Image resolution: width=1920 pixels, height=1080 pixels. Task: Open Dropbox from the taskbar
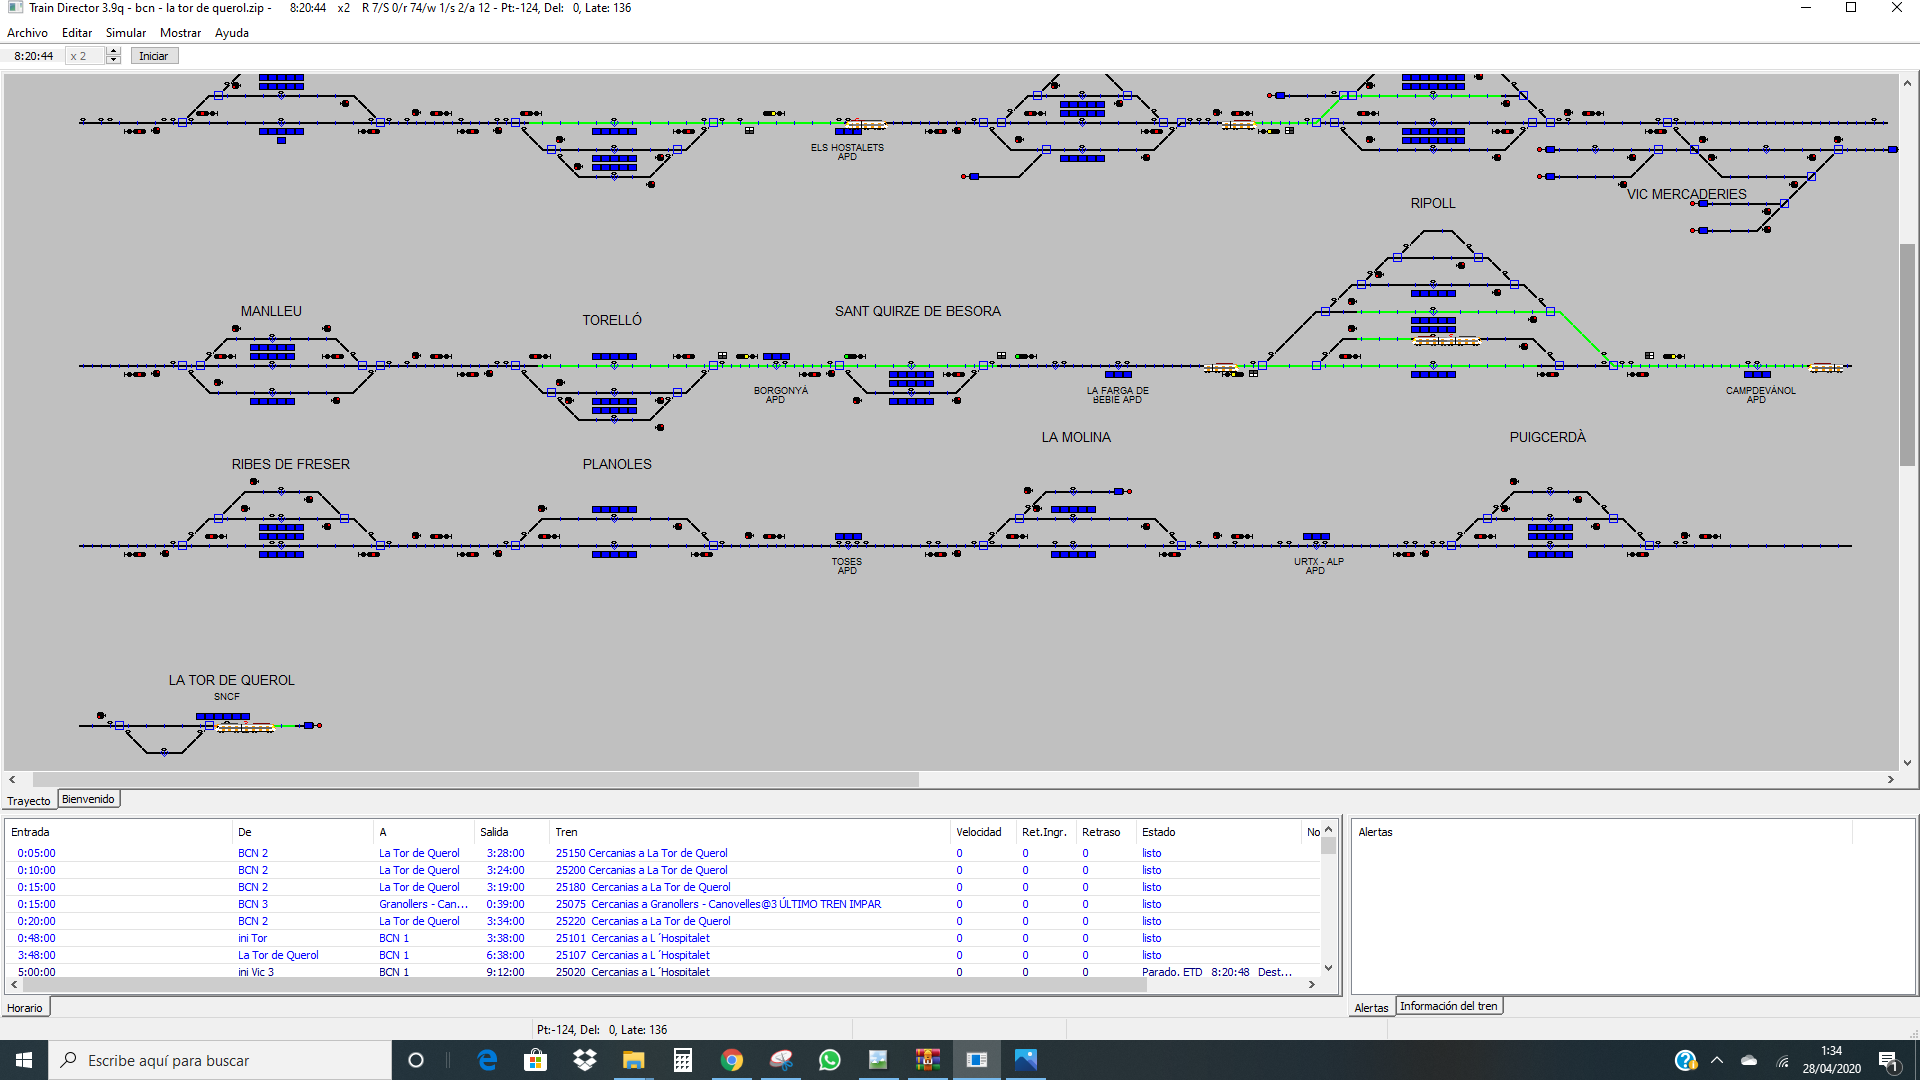[585, 1060]
